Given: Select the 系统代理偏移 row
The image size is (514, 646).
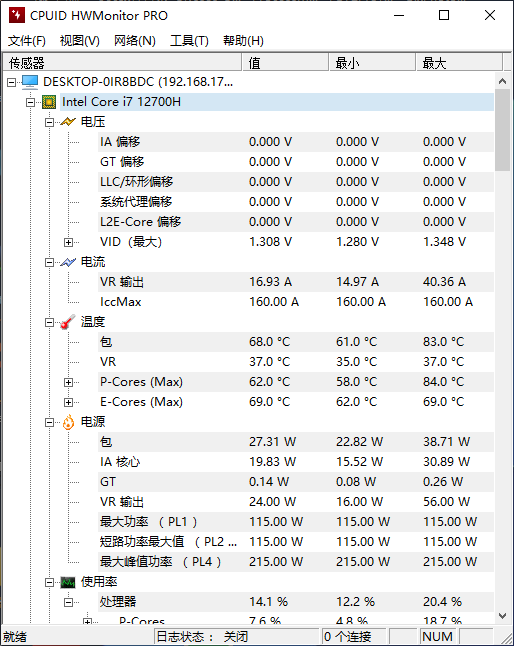Looking at the screenshot, I should 296,202.
